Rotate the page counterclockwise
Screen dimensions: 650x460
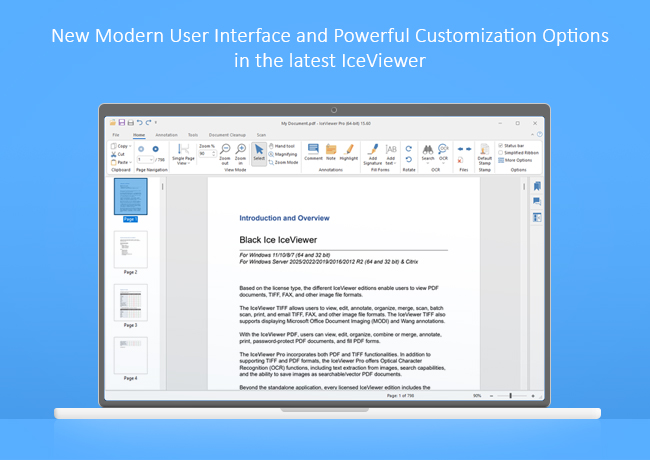coord(409,160)
